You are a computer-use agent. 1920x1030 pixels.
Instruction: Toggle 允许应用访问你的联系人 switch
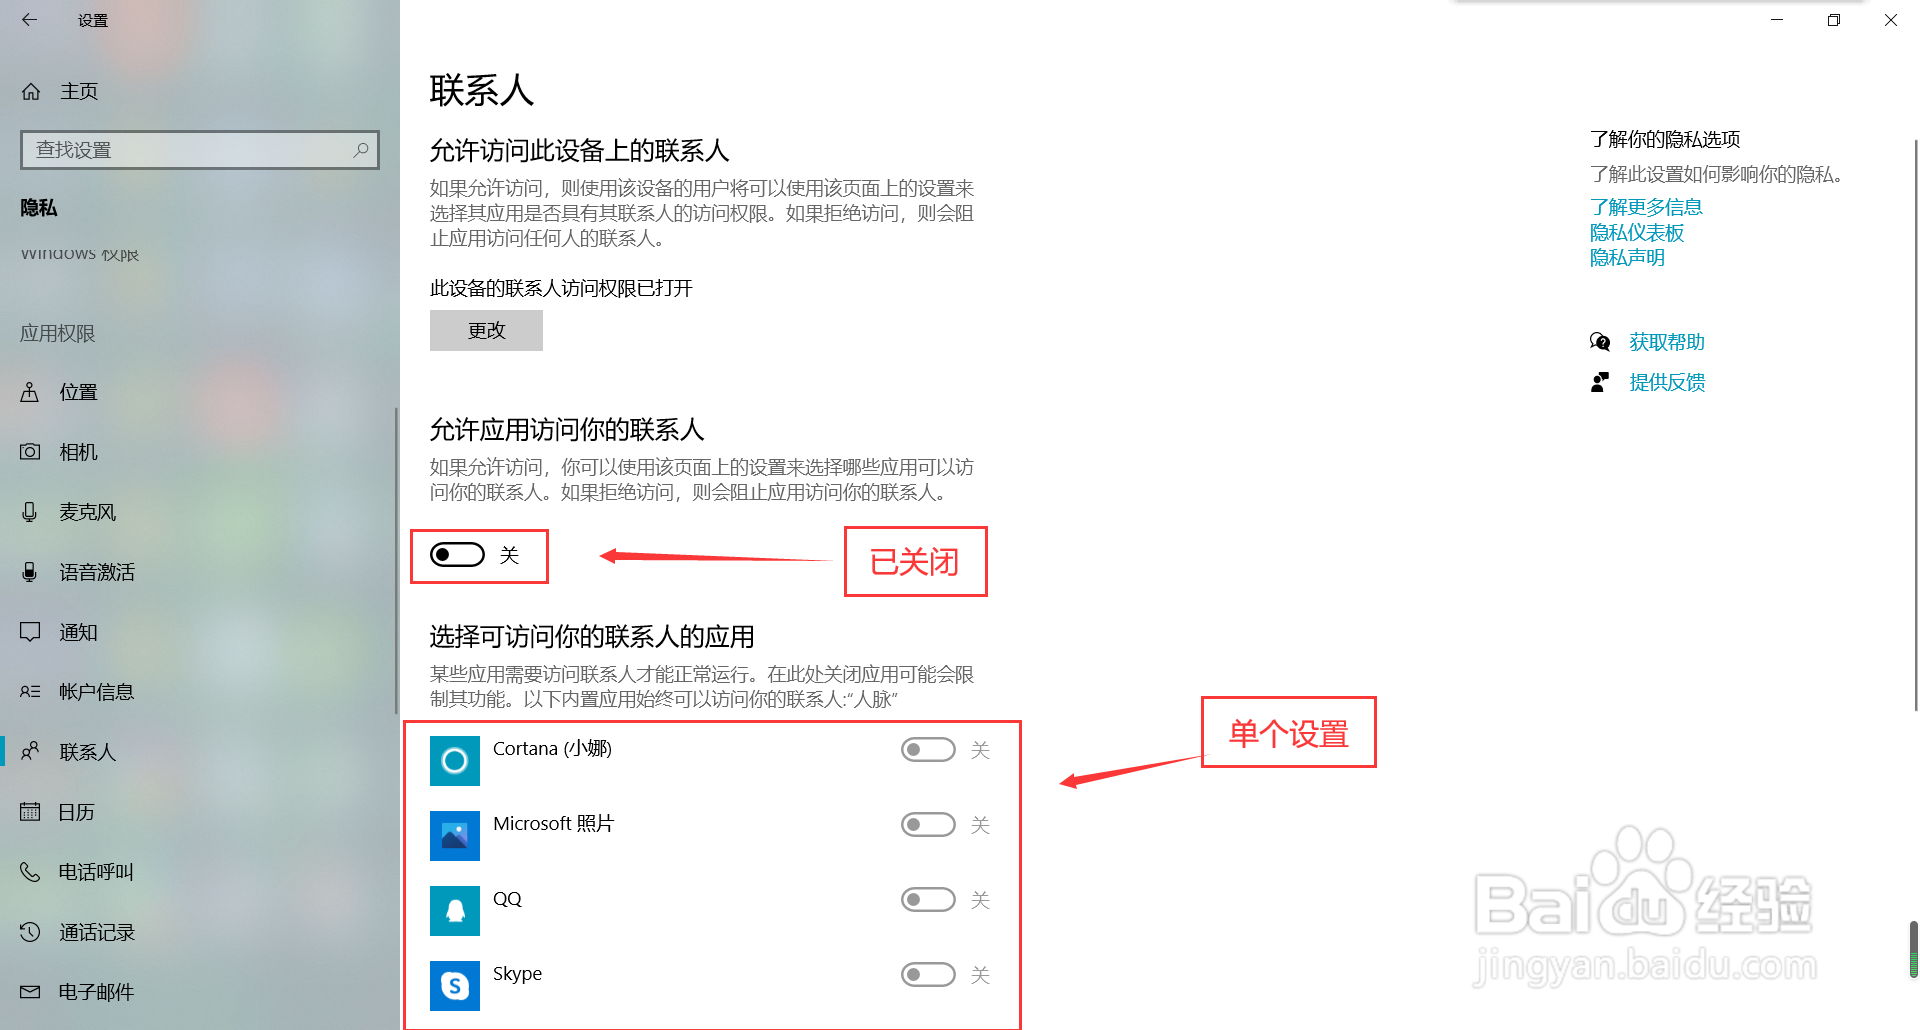tap(457, 555)
